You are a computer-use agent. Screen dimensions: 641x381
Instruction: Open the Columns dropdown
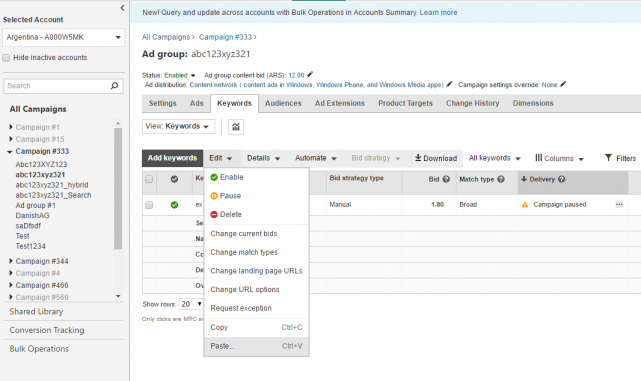point(559,158)
